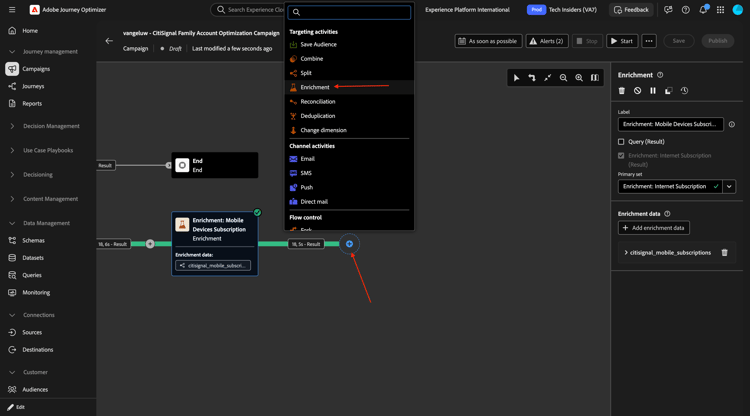
Task: Select the pointer tool in canvas toolbar
Action: click(x=516, y=78)
